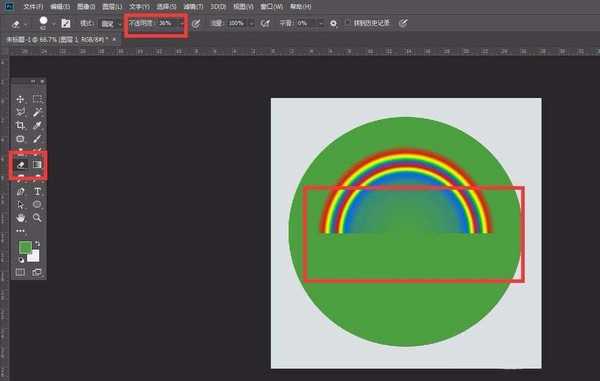Select the Move tool

[20, 99]
